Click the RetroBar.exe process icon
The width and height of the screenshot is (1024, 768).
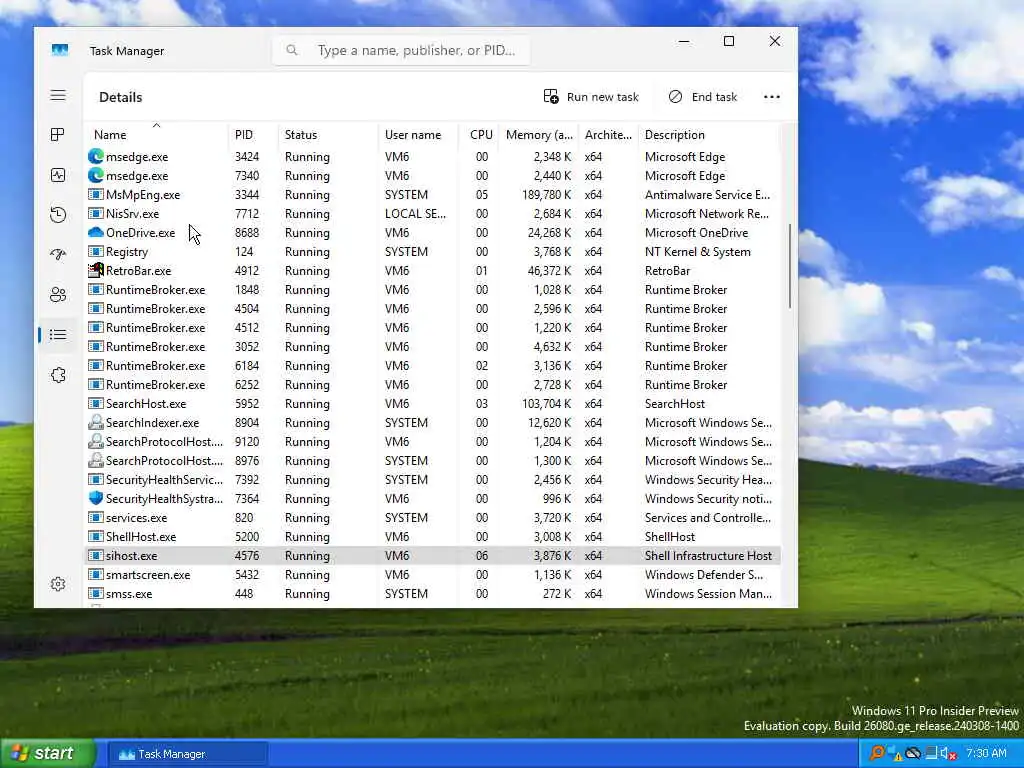[x=96, y=270]
